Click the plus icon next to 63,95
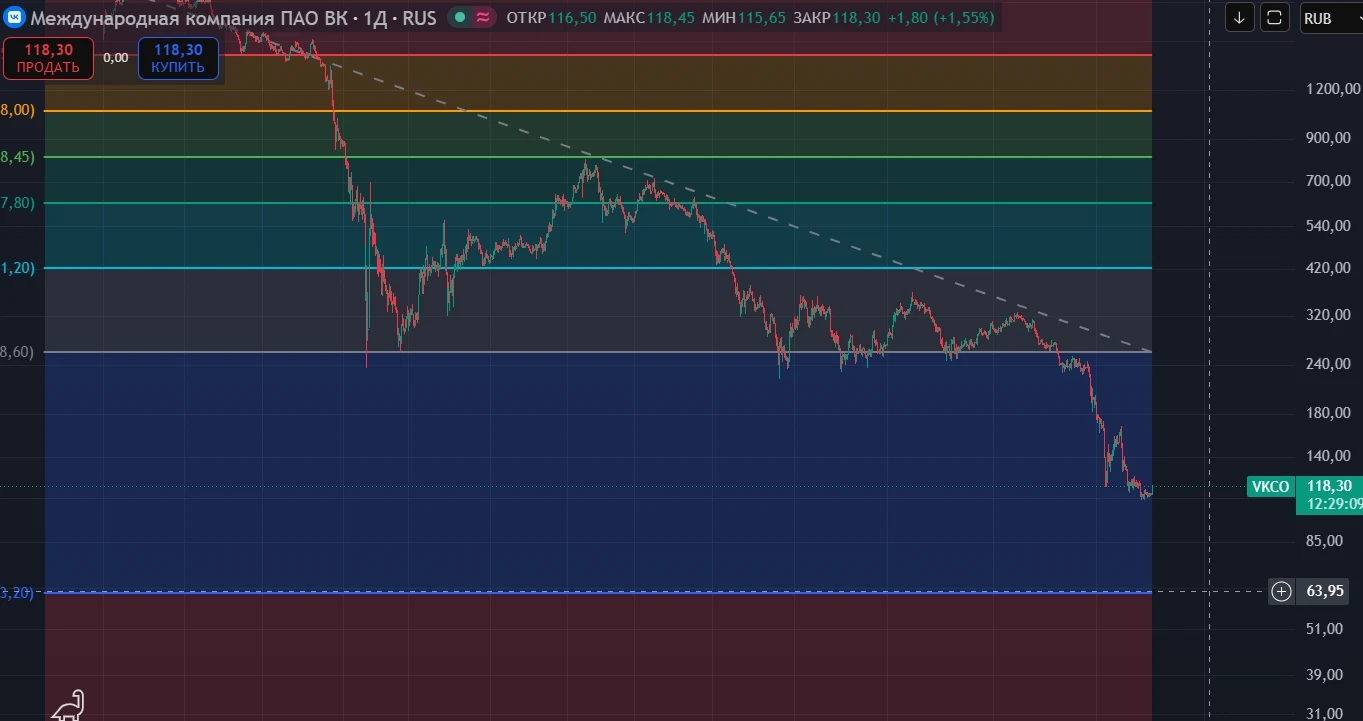 click(x=1281, y=591)
